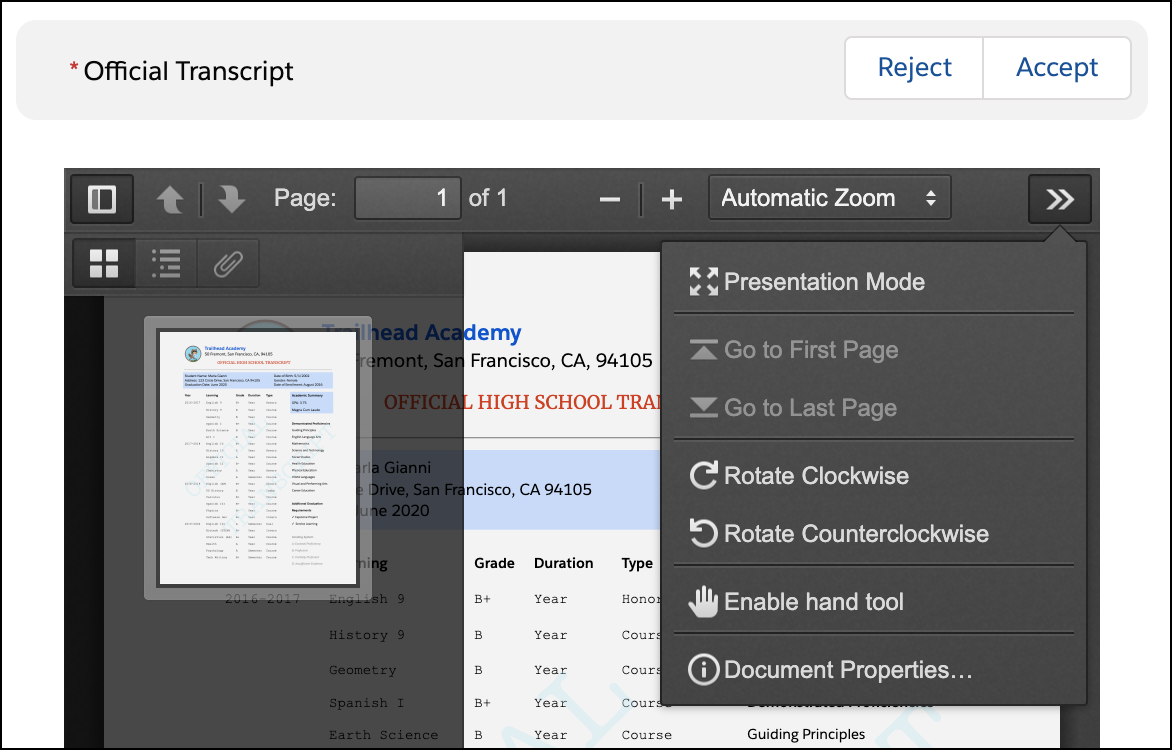Show attachments paperclip view
This screenshot has height=750, width=1172.
pyautogui.click(x=228, y=264)
